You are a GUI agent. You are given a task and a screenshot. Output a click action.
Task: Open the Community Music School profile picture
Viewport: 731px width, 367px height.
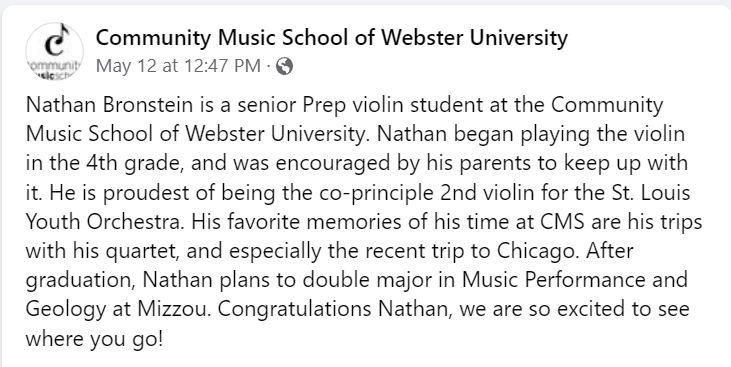click(55, 51)
